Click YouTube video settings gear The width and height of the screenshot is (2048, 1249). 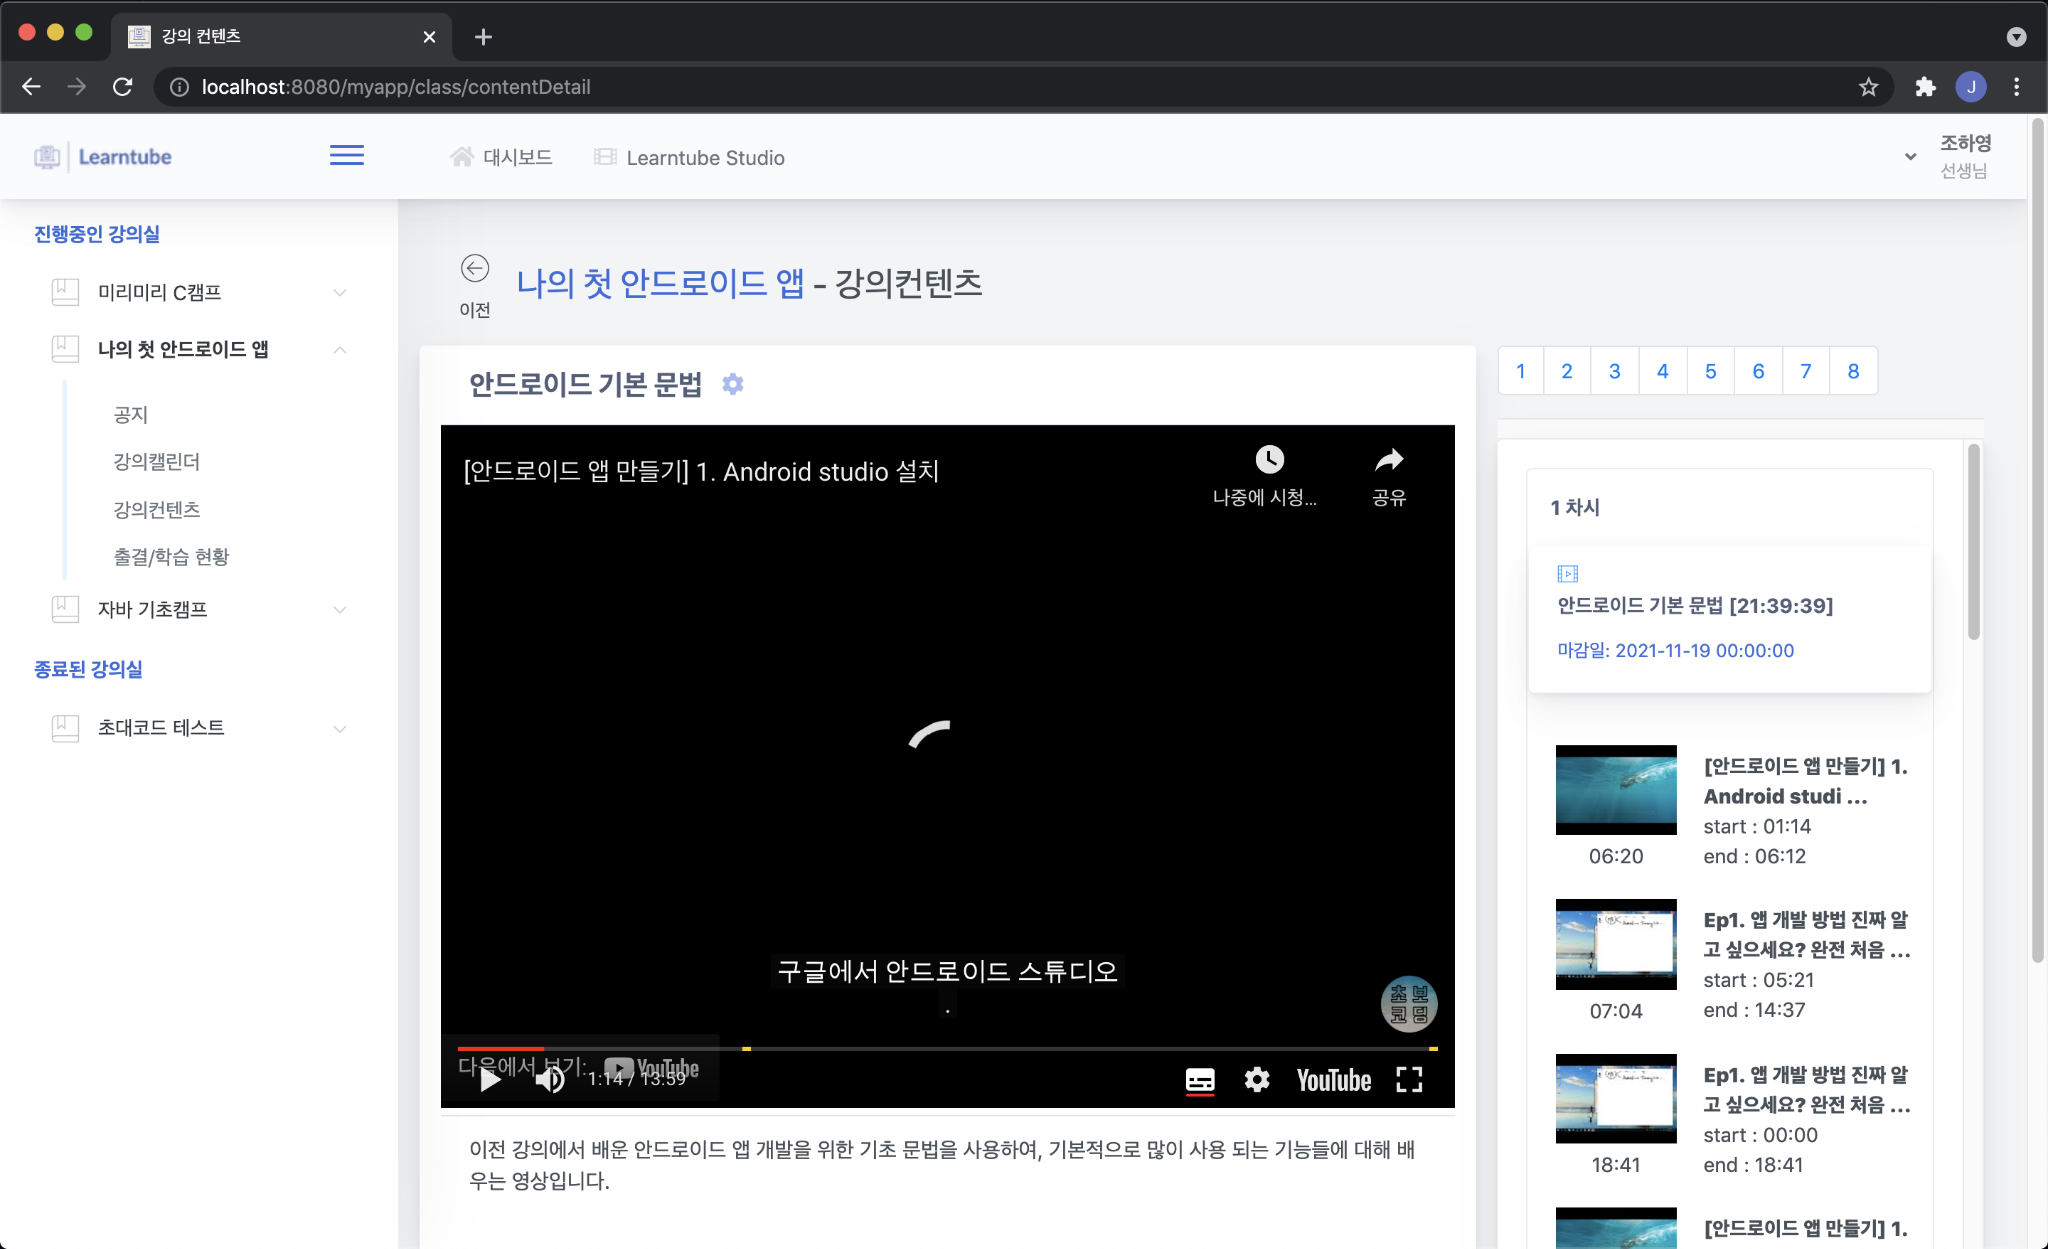tap(1257, 1080)
